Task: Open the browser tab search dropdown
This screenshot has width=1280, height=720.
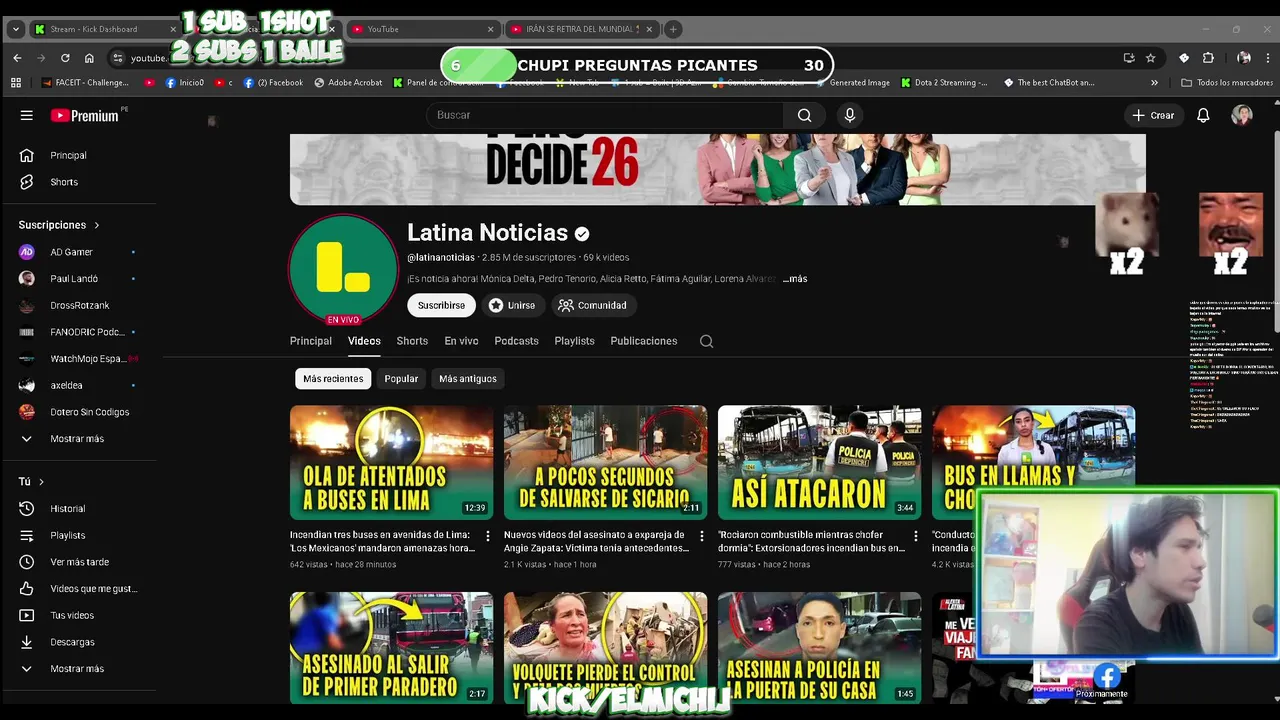Action: point(15,29)
